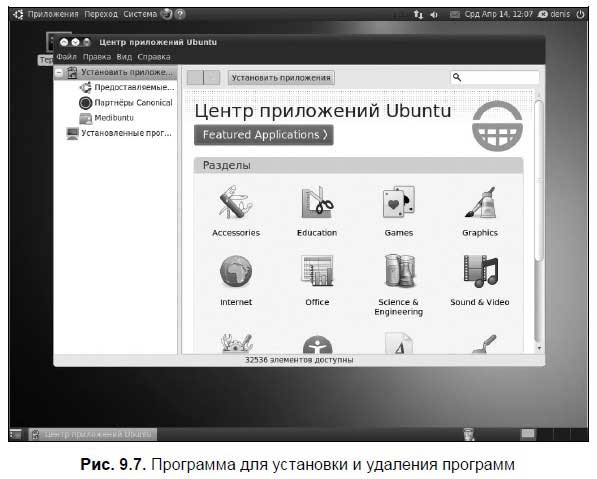Click the network connection indicator icon
597x479 pixels.
click(418, 14)
